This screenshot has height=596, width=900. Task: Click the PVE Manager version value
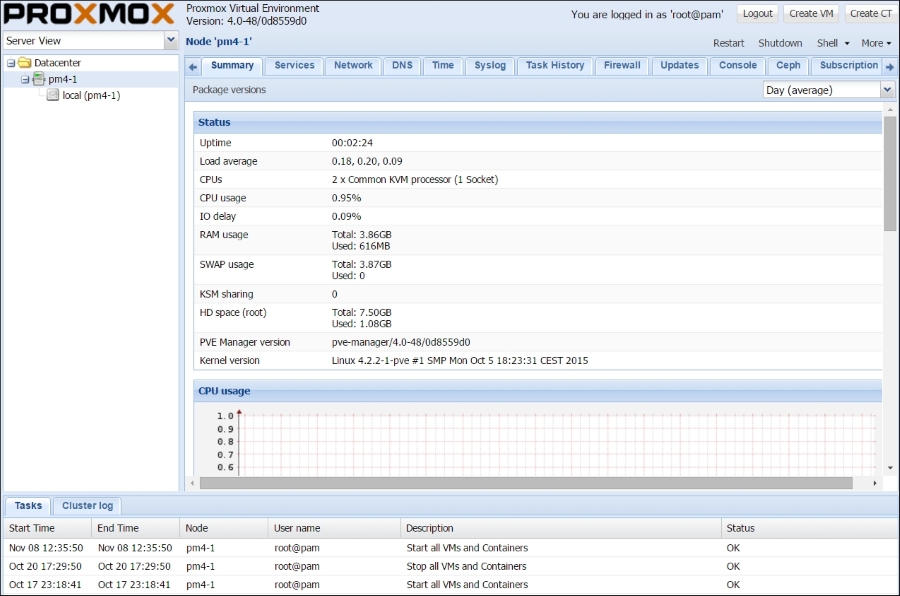pos(401,342)
